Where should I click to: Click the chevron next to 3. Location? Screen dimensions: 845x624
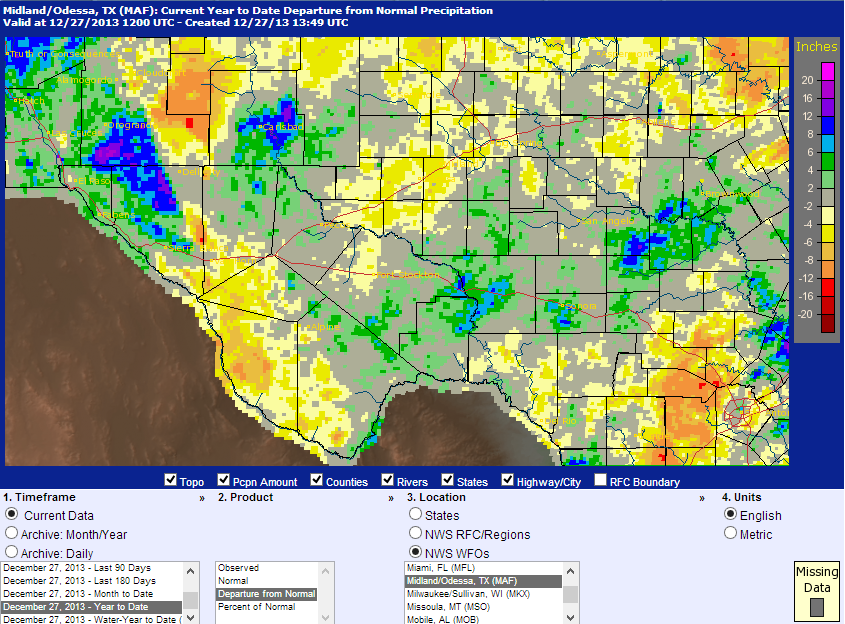[x=700, y=497]
